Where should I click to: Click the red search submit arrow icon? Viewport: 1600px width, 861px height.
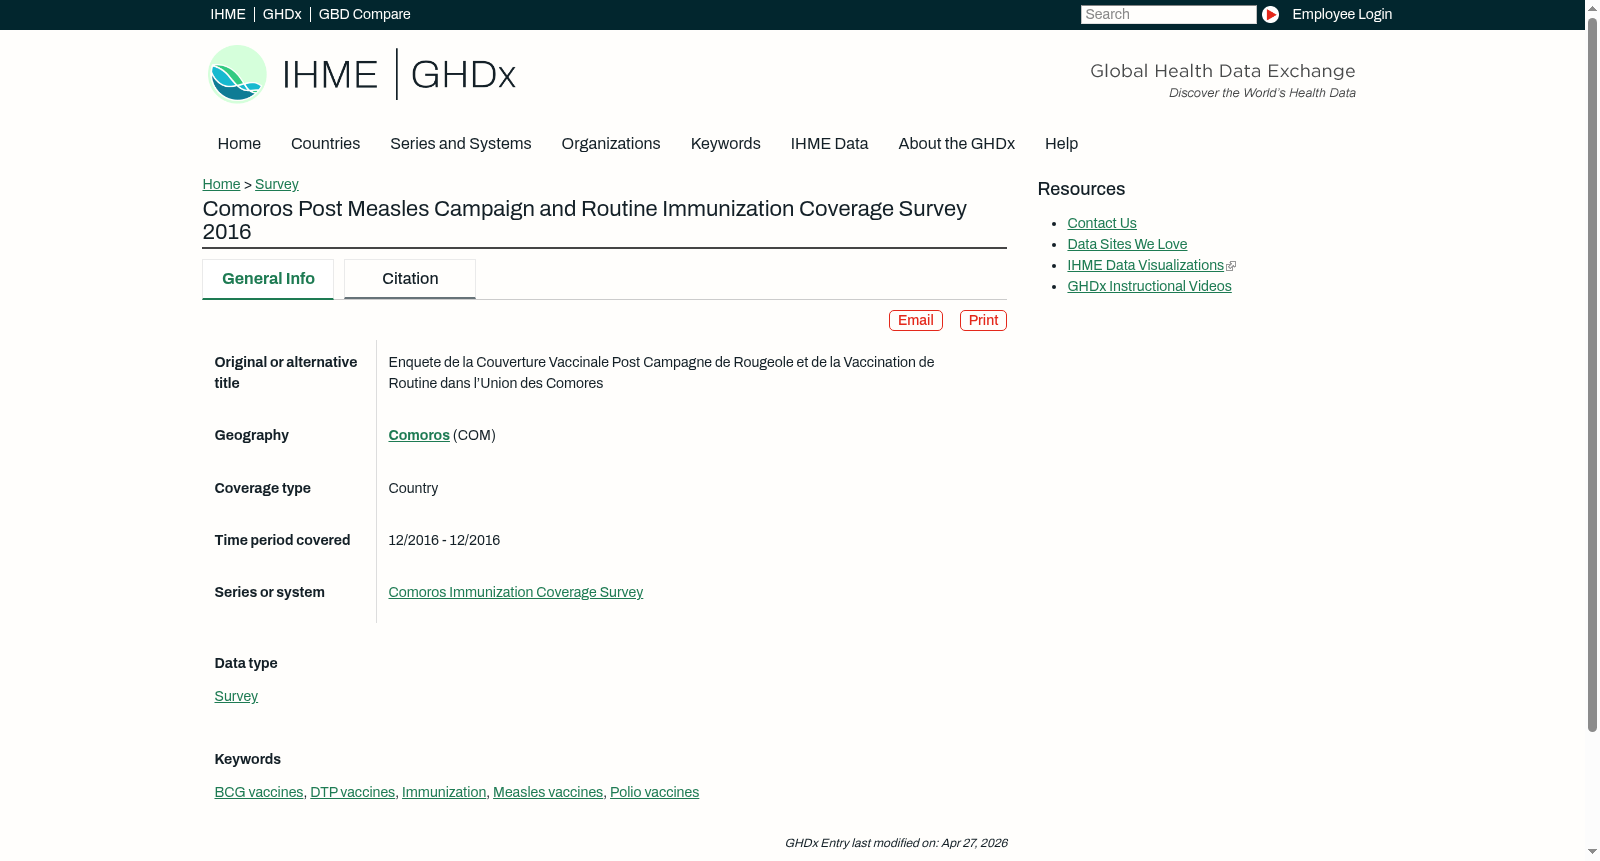pos(1270,14)
